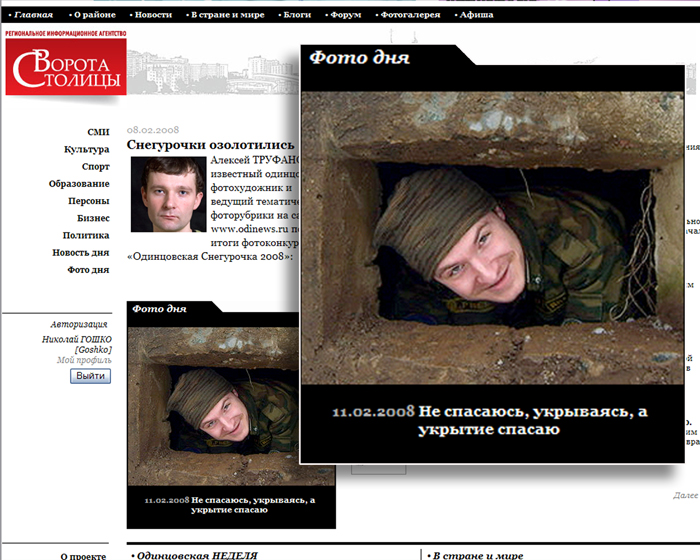Go to Новости in top navigation
The height and width of the screenshot is (560, 700).
153,15
